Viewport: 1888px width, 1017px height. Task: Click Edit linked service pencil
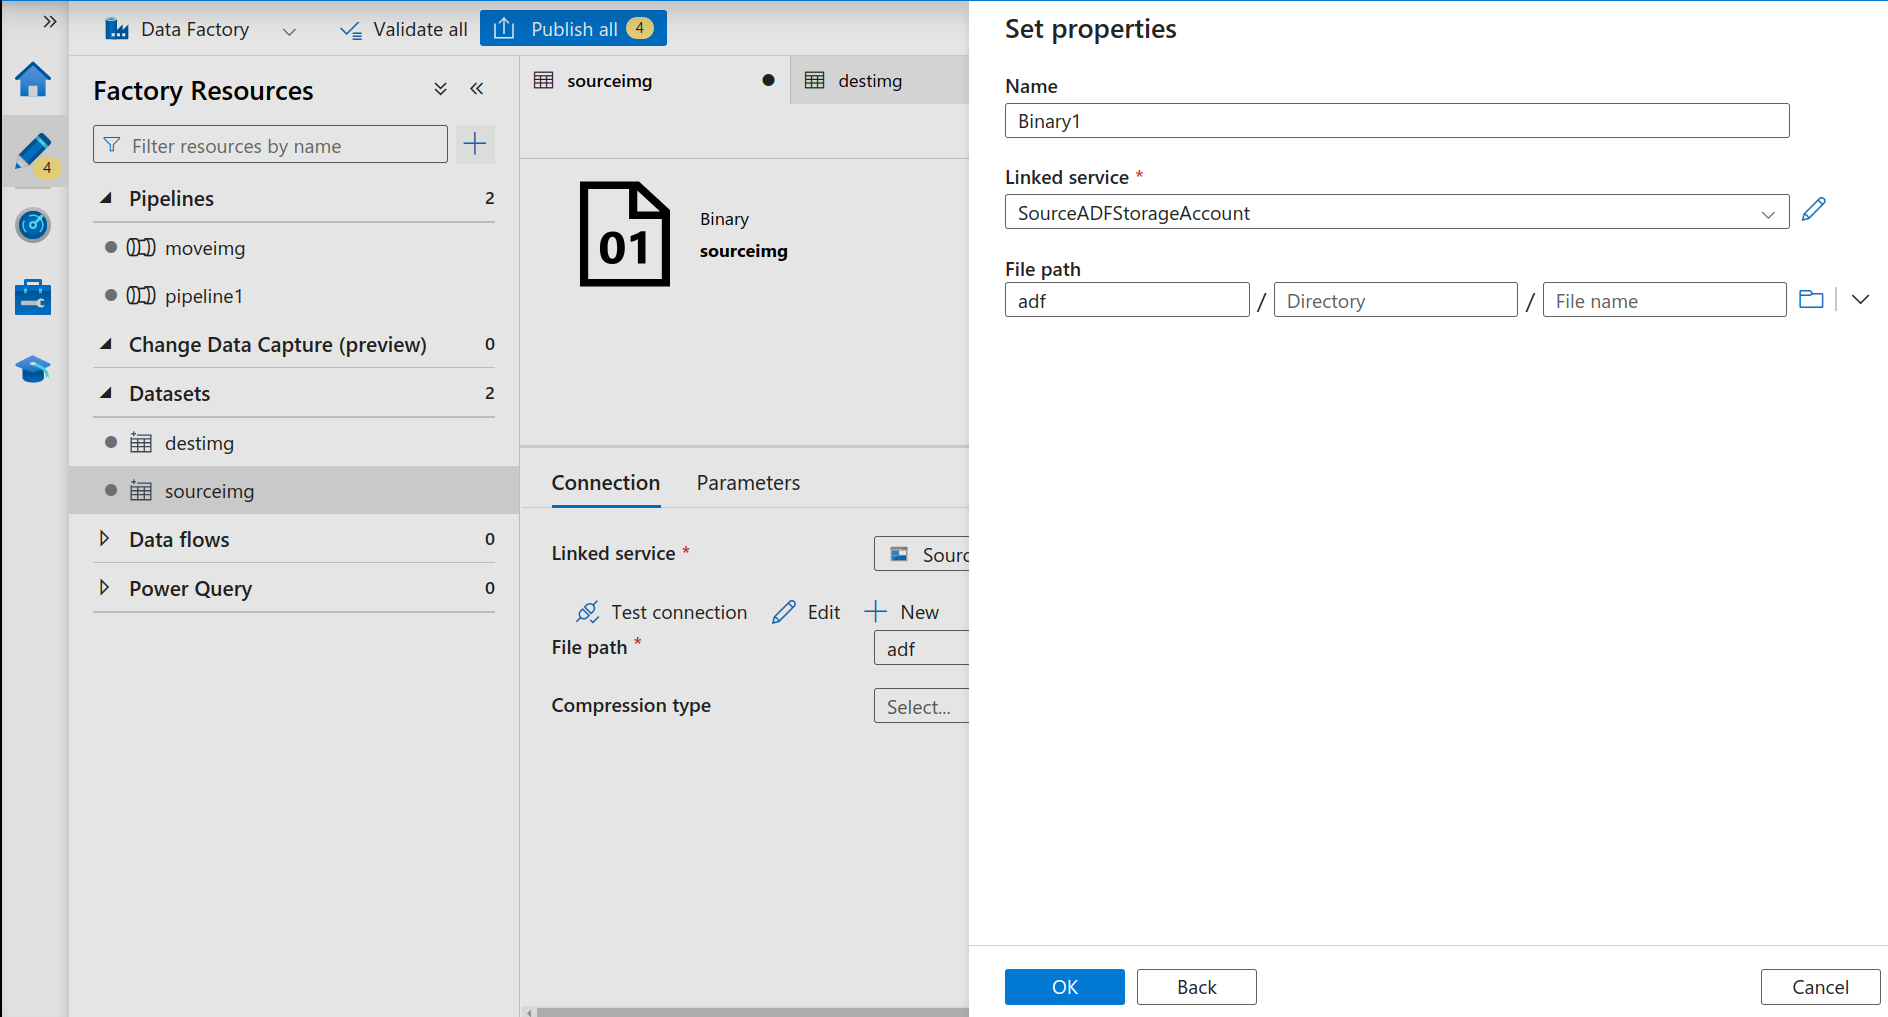806,612
